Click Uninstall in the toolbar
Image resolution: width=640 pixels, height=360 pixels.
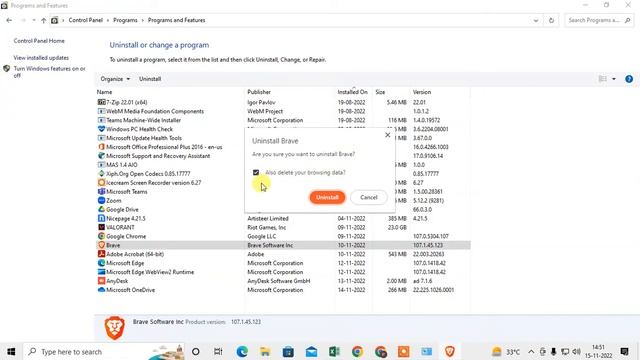pos(150,79)
